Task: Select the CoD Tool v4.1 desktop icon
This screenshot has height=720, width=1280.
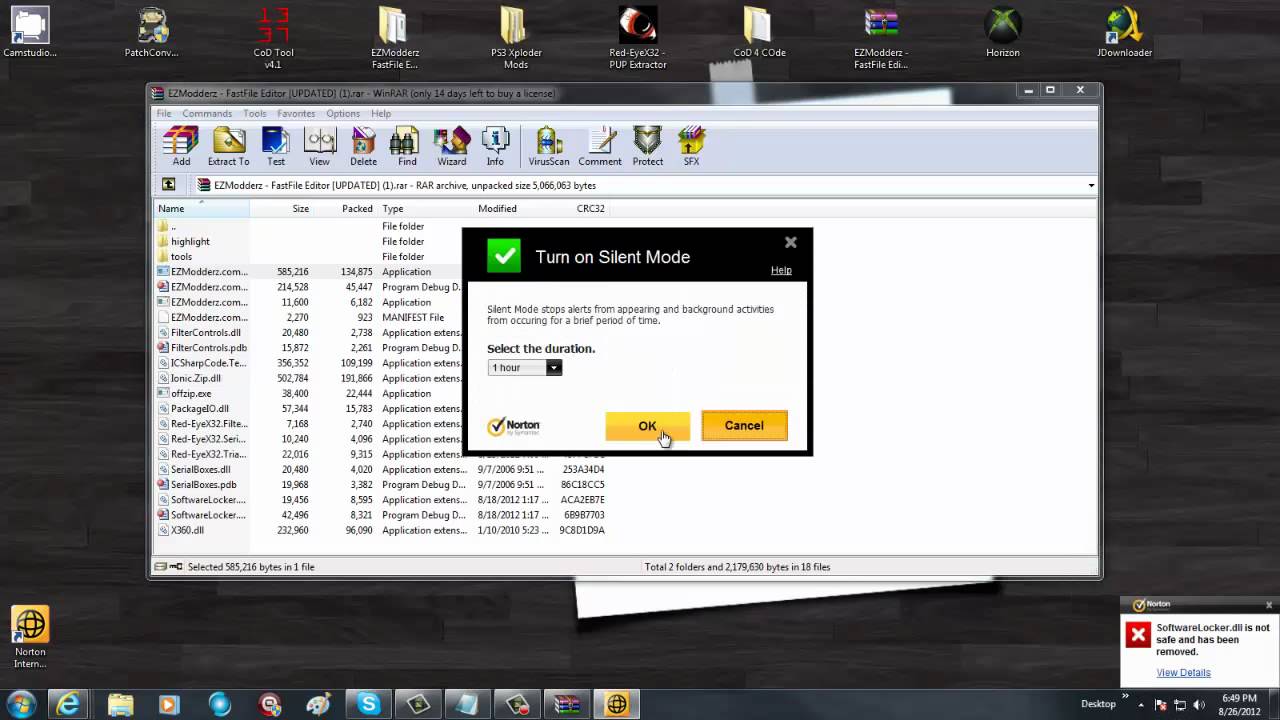Action: [273, 38]
